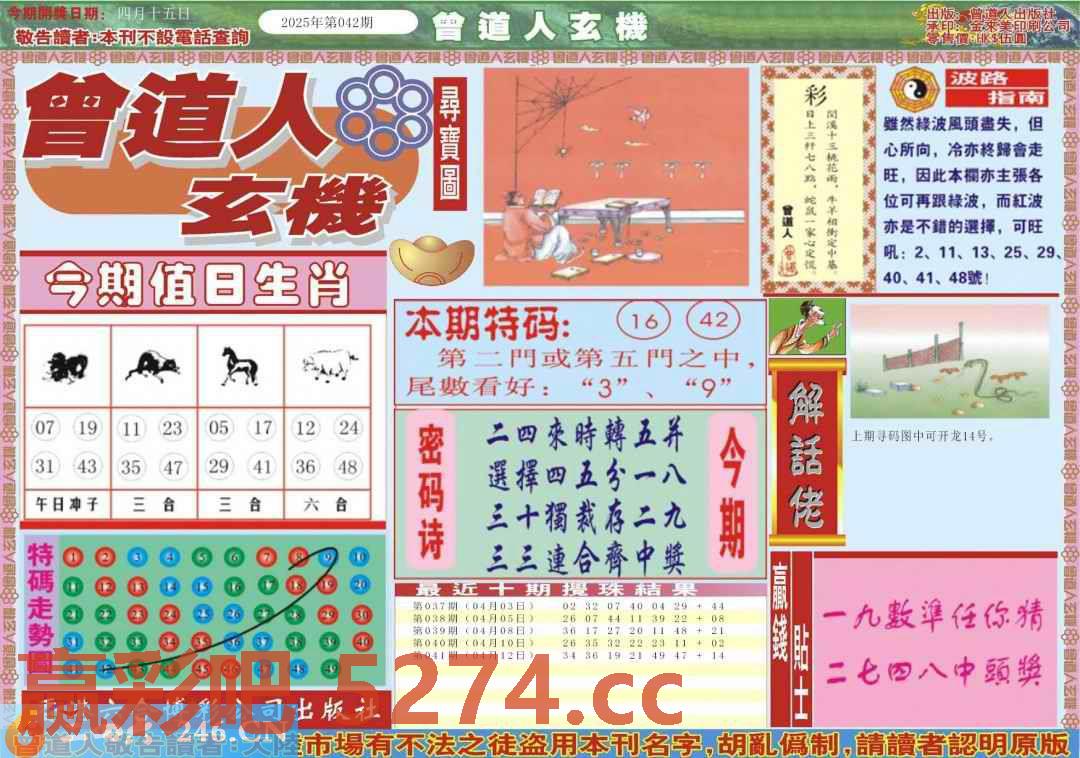The height and width of the screenshot is (758, 1080).
Task: Click the red 尋寶圖 vertical label
Action: pos(450,143)
